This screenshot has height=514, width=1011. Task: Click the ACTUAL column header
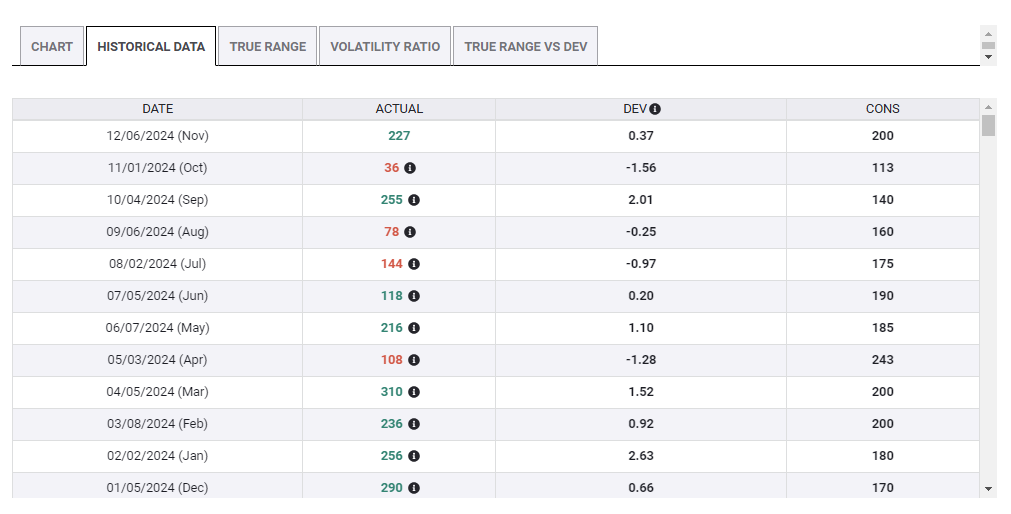pyautogui.click(x=399, y=109)
